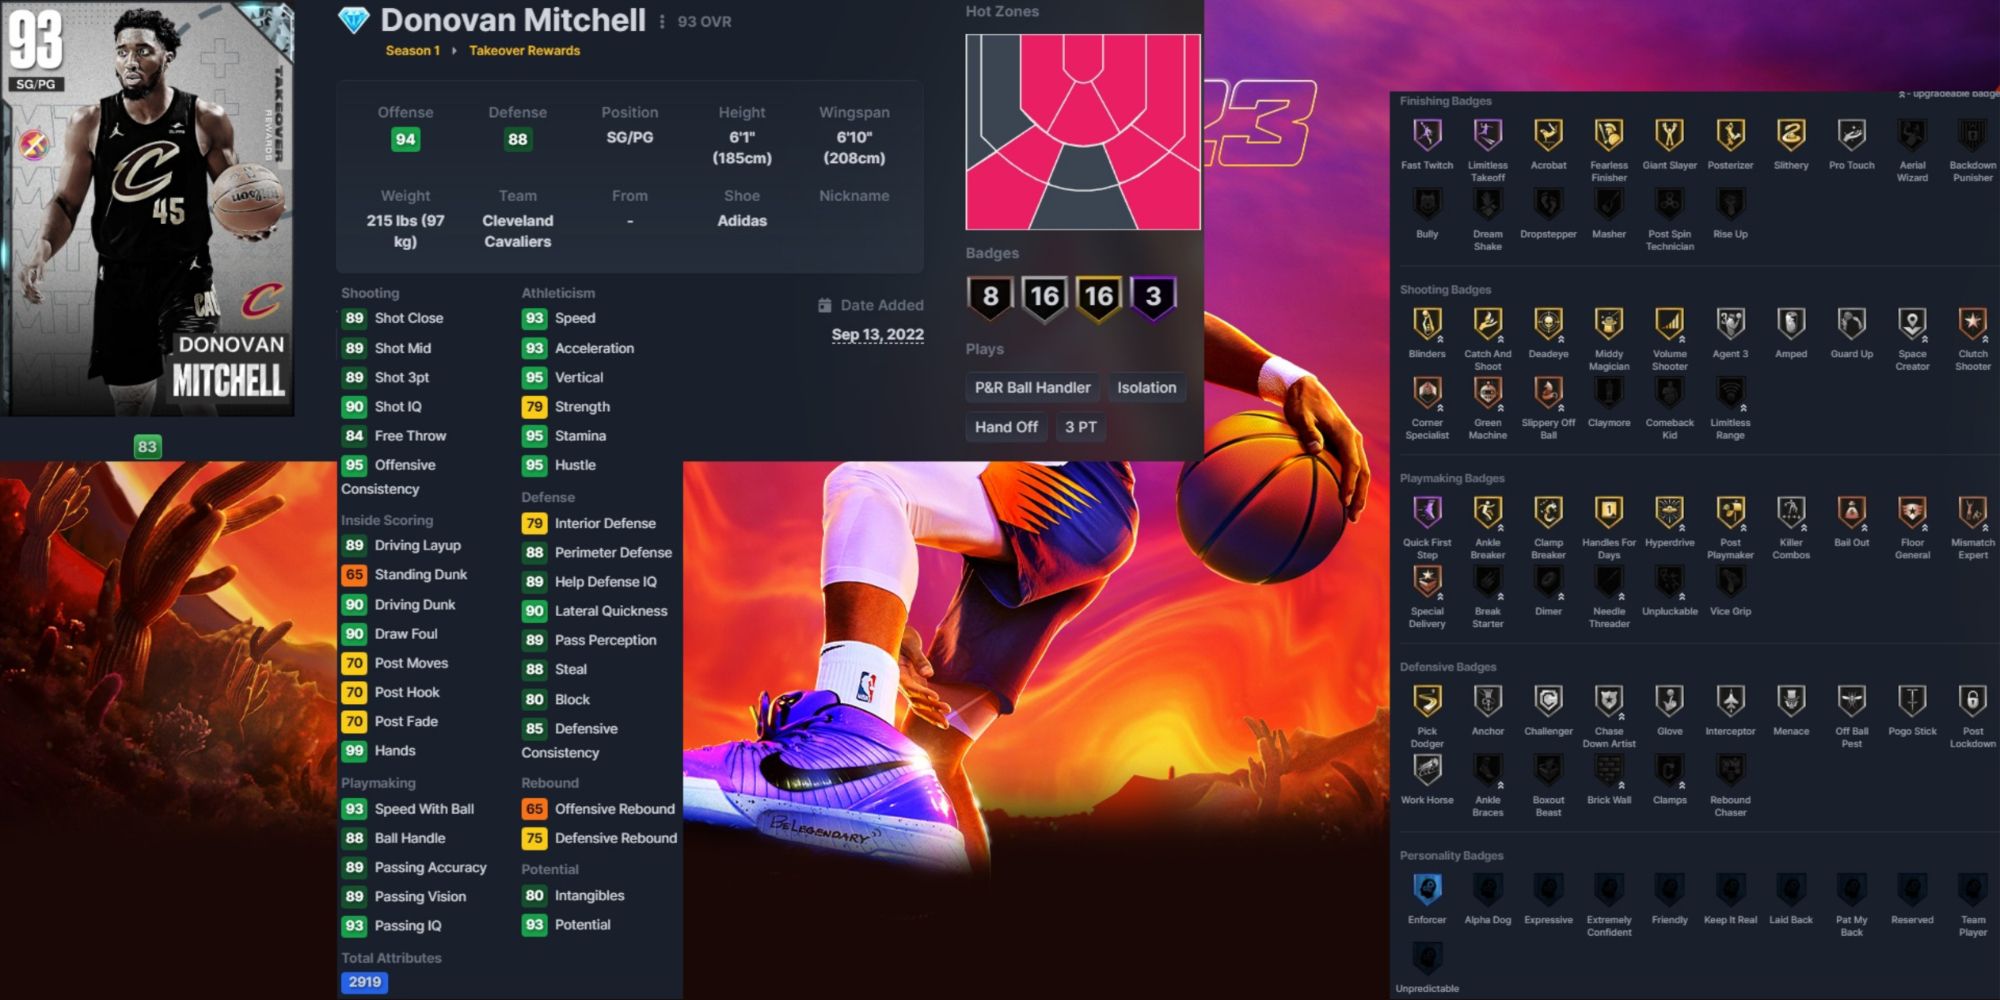
Task: Open the Catch And Shoot badge
Action: [x=1487, y=323]
